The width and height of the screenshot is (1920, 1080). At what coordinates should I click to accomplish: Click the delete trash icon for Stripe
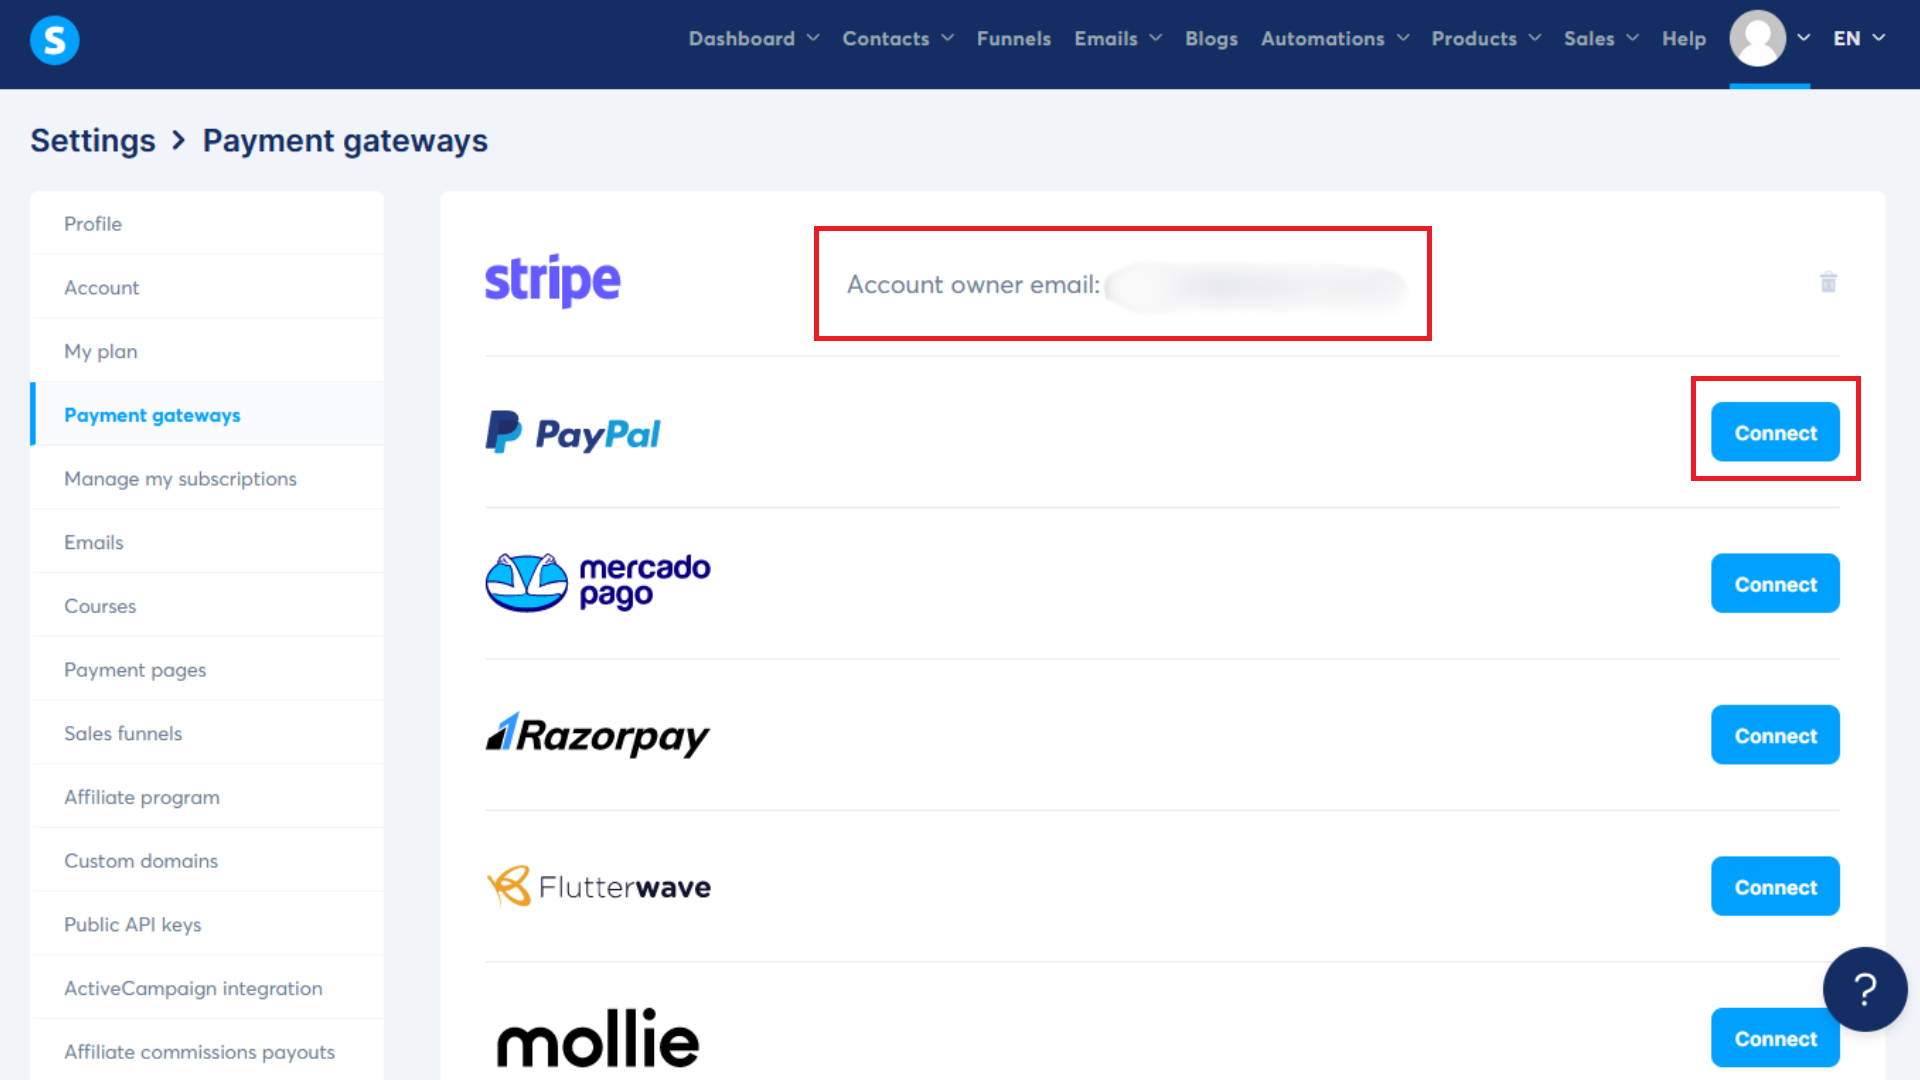click(1829, 282)
